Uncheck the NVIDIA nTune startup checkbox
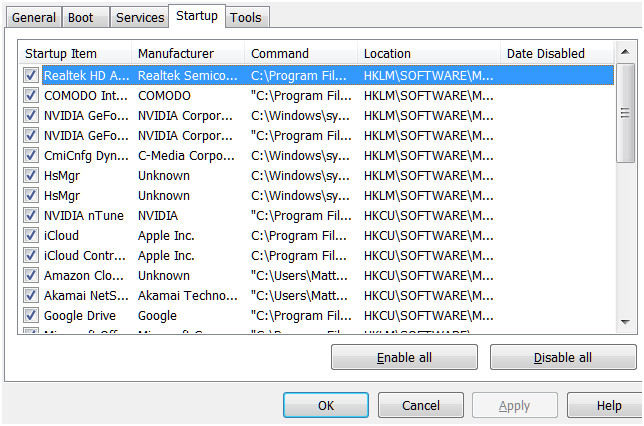This screenshot has width=644, height=426. pos(31,215)
